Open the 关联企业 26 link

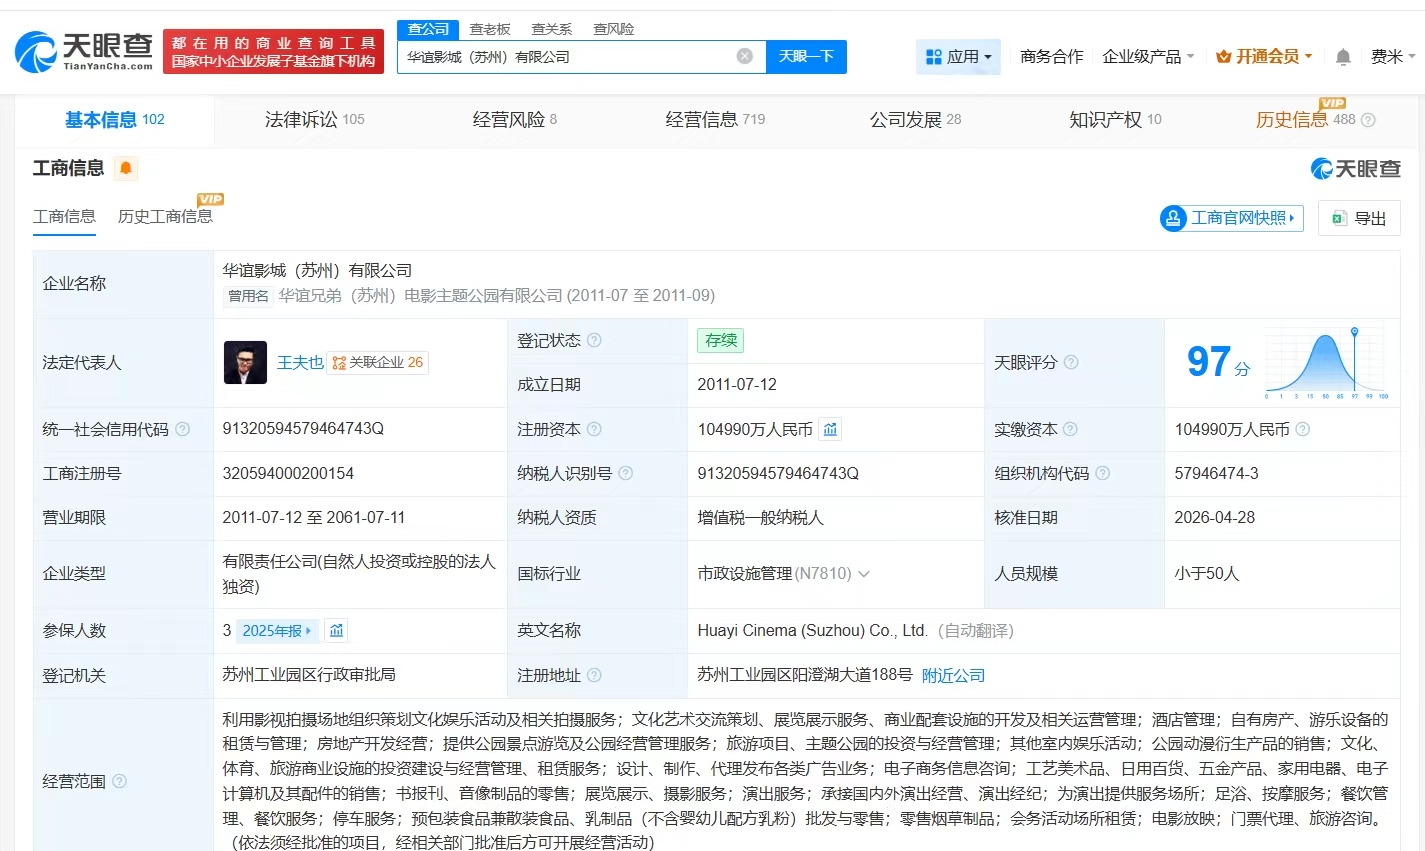[x=379, y=362]
